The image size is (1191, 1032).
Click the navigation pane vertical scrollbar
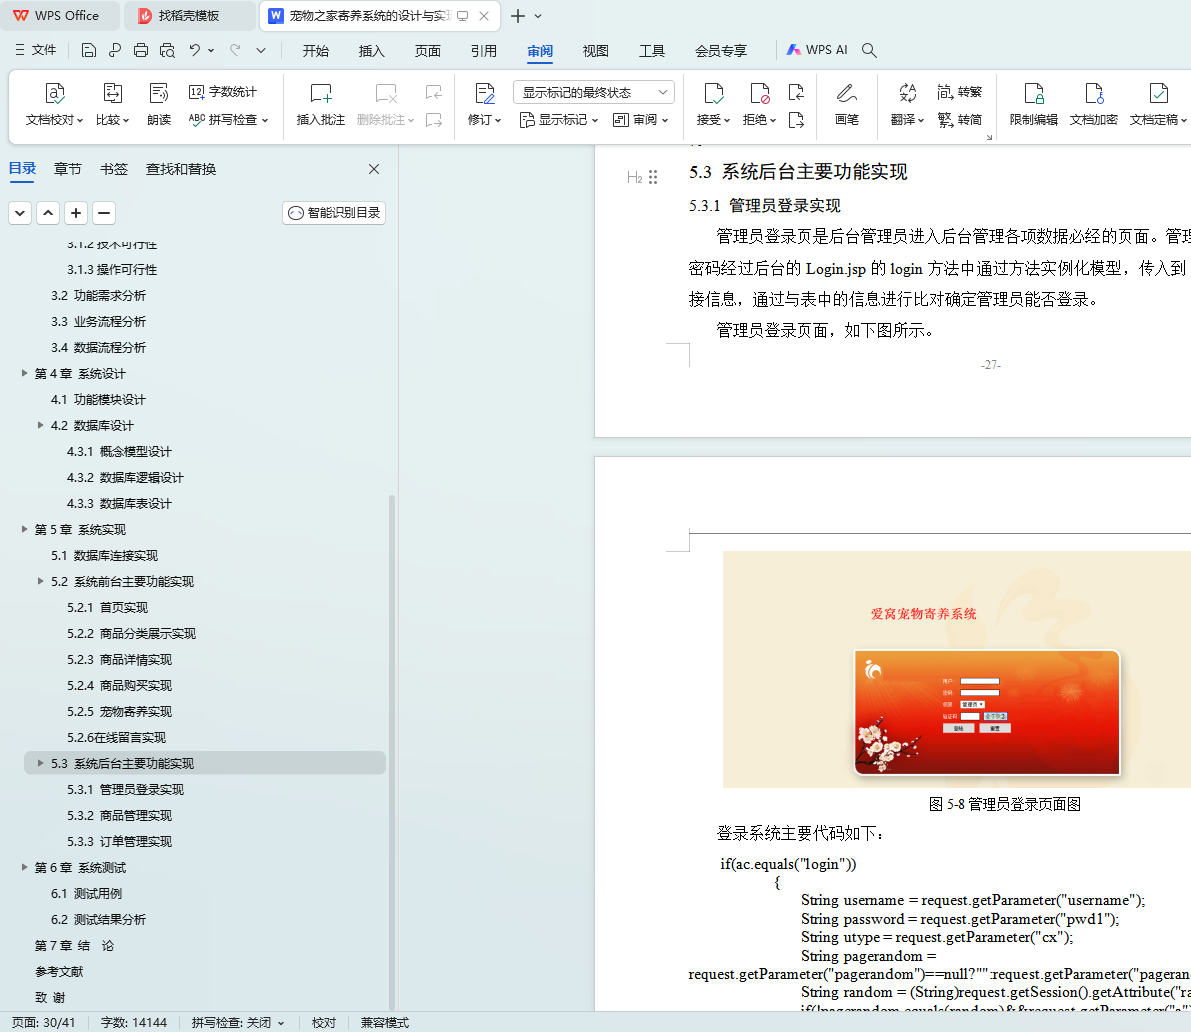tap(392, 752)
